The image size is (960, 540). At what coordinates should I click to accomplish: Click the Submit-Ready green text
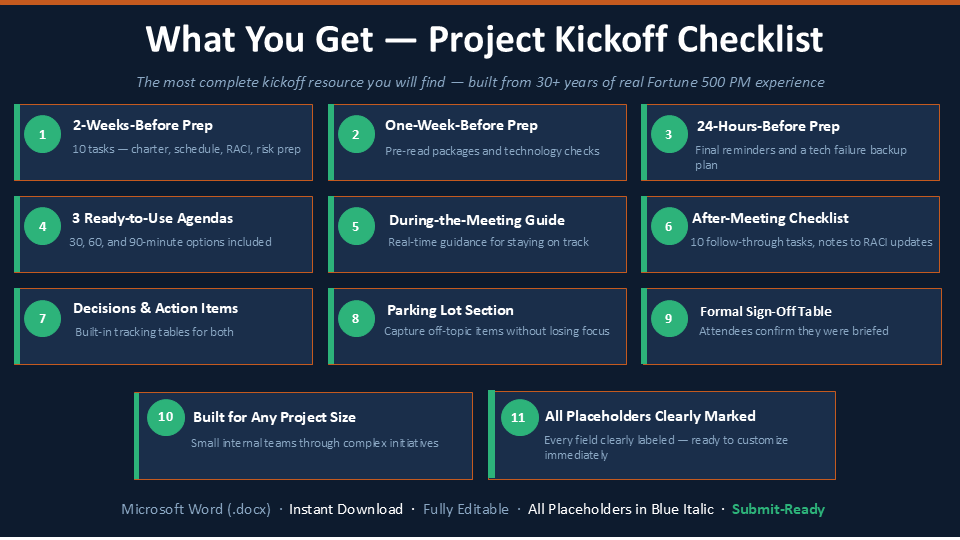(x=778, y=509)
